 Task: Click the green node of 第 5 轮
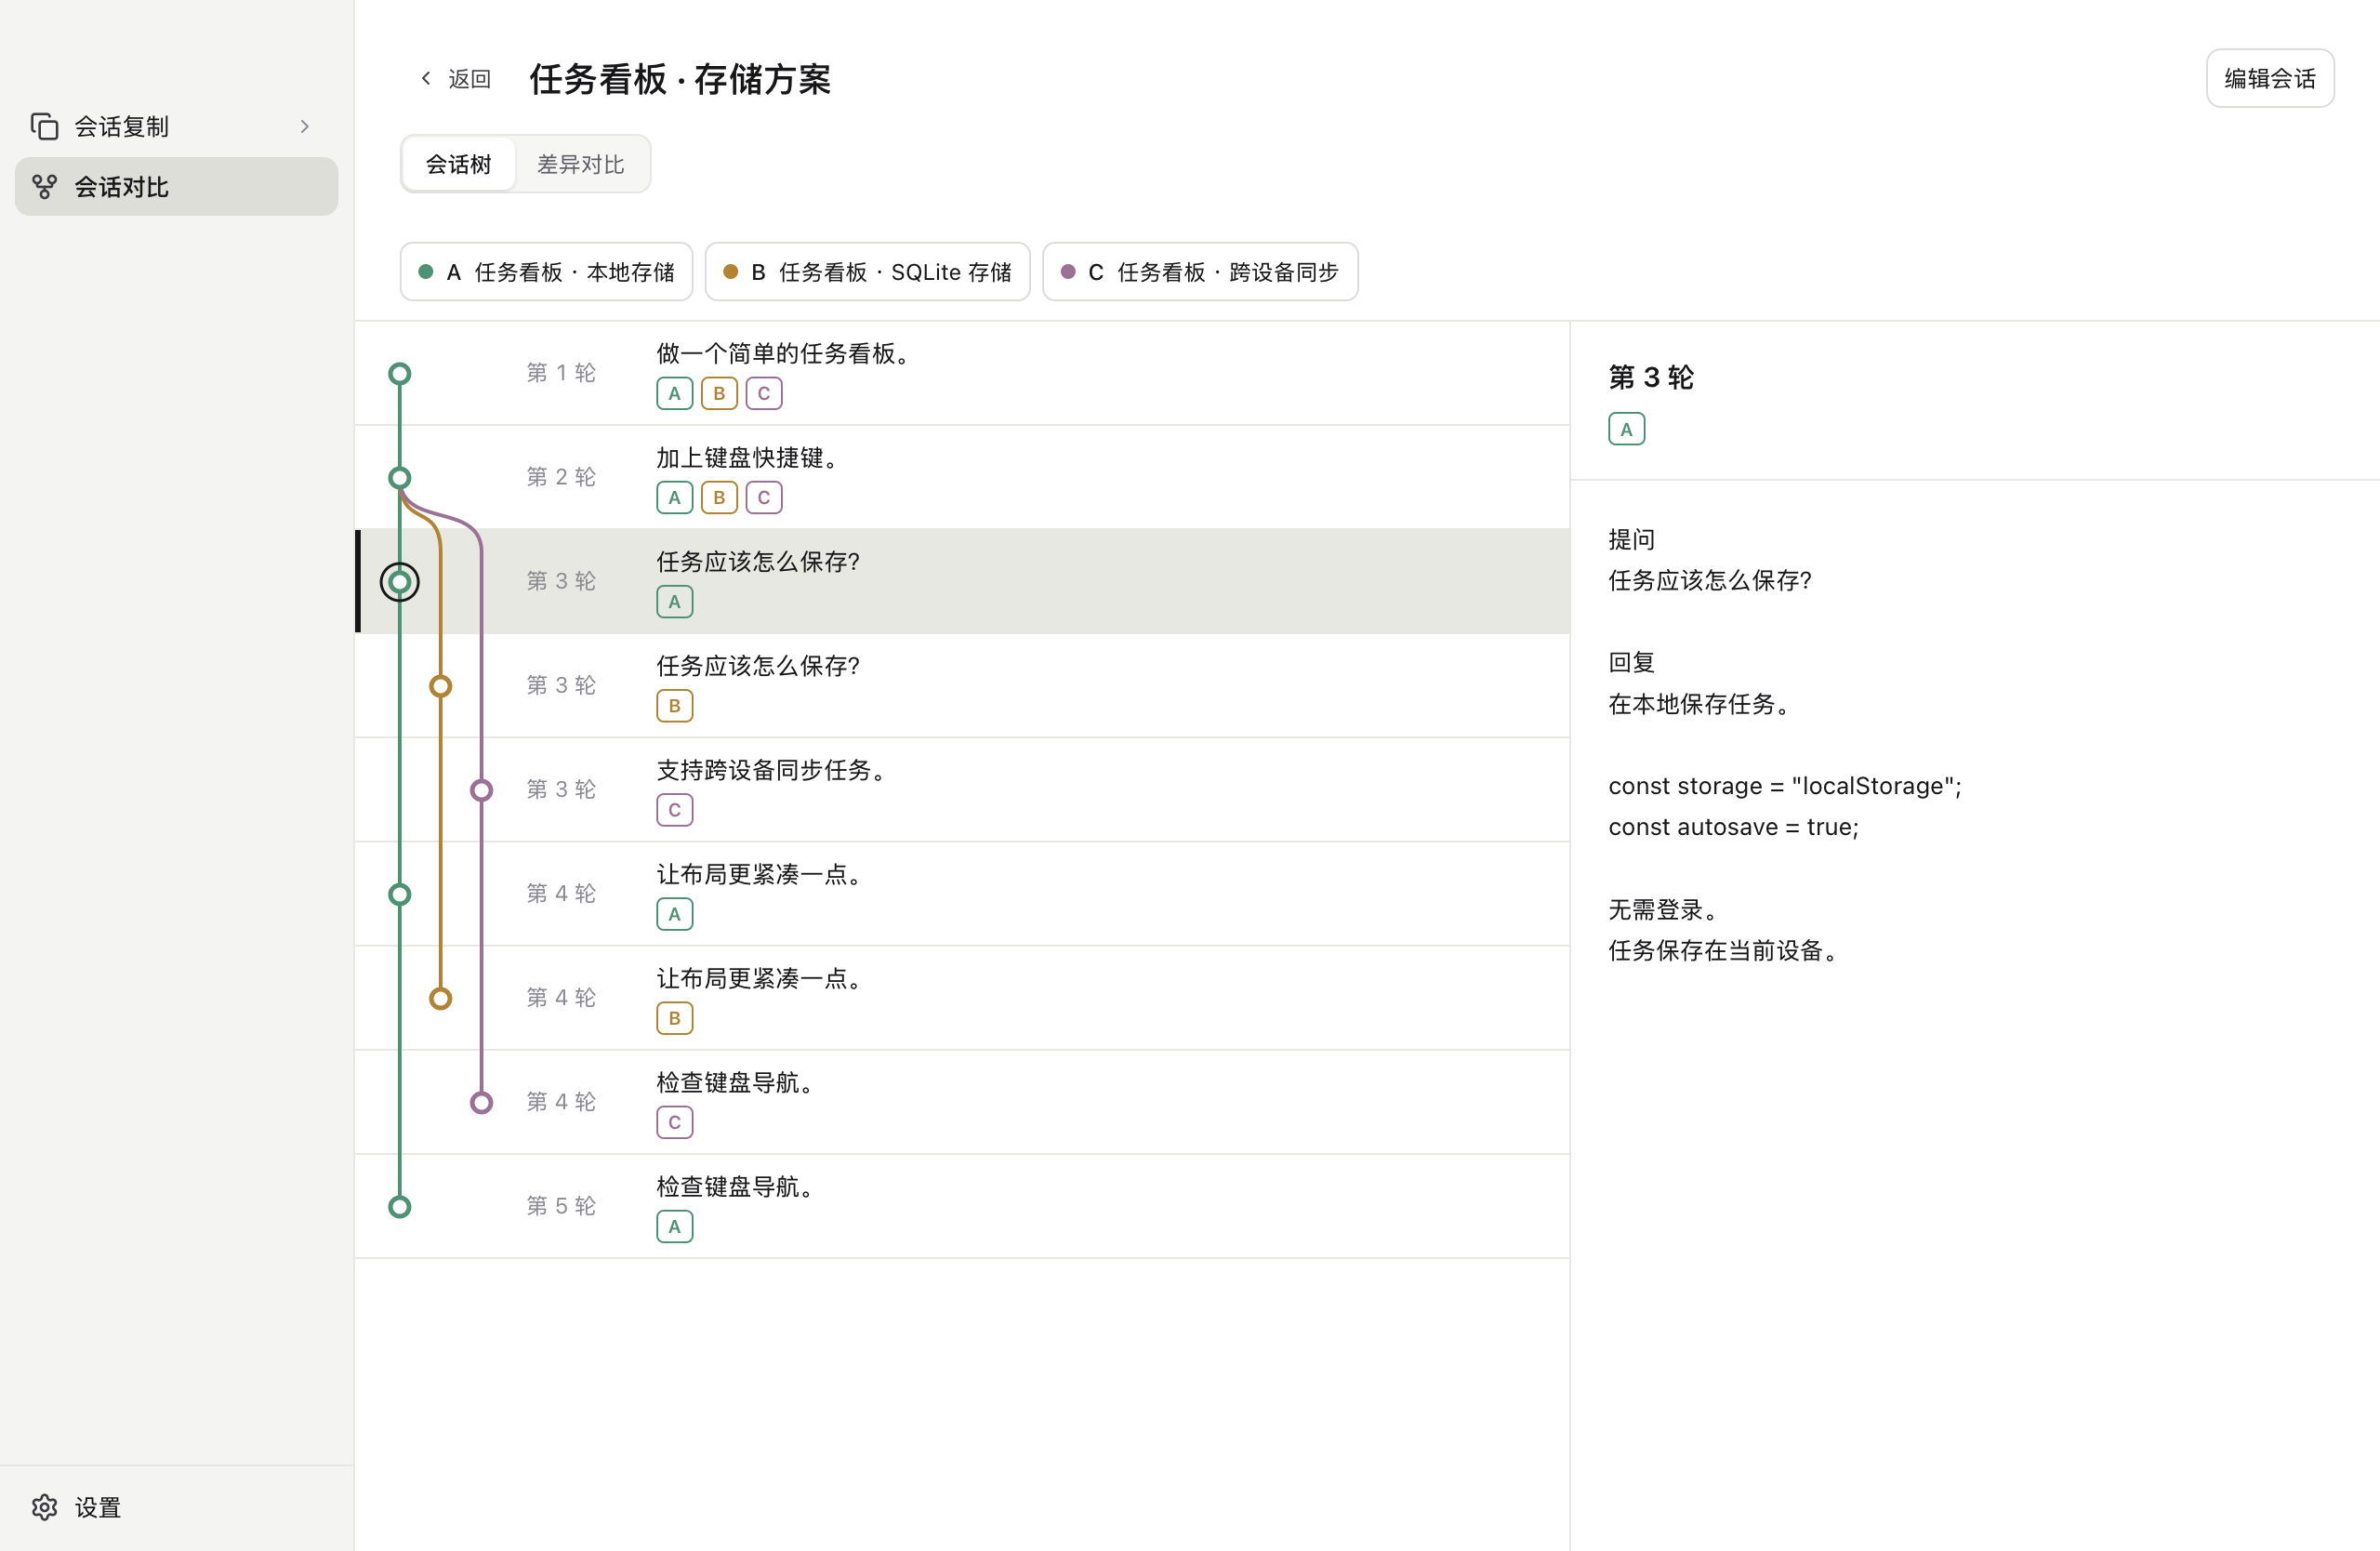tap(400, 1207)
